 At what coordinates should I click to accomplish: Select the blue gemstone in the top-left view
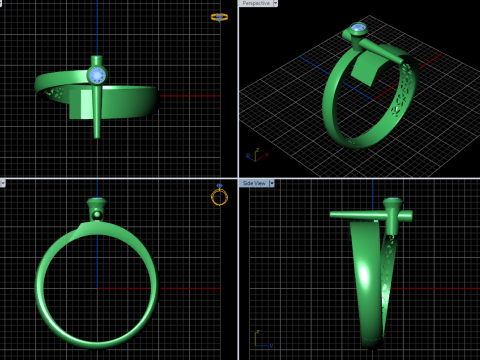coord(97,76)
